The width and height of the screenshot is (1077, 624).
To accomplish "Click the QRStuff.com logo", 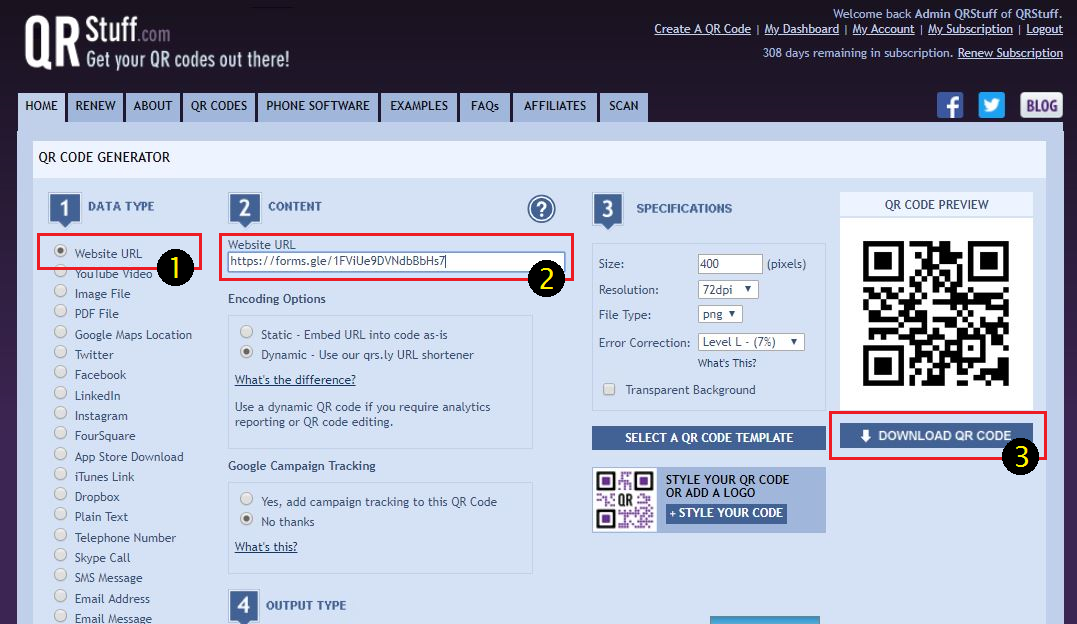I will 157,43.
